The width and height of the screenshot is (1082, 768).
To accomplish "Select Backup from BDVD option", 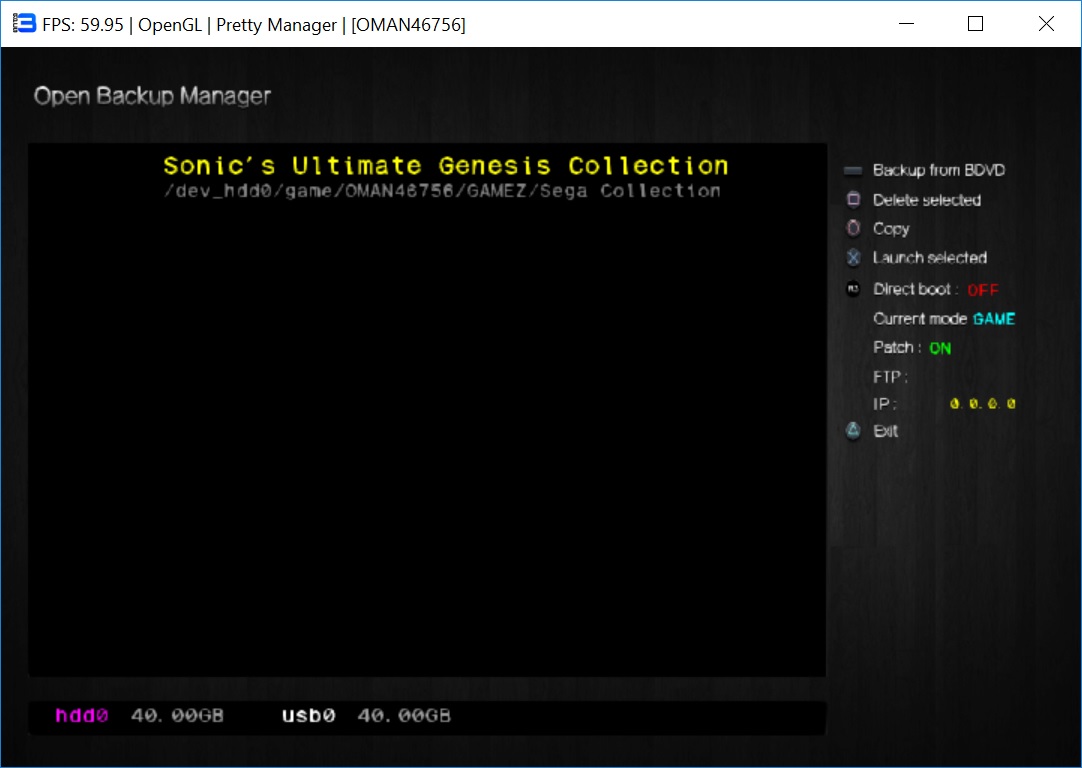I will point(938,170).
